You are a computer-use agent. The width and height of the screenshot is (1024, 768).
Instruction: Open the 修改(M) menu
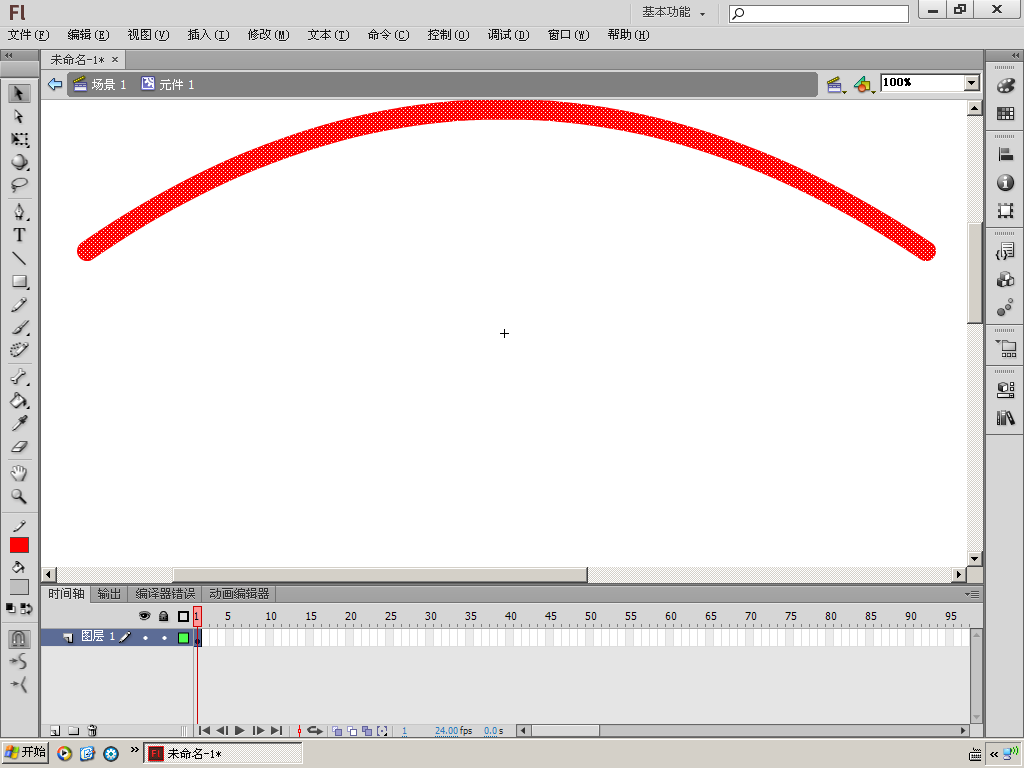coord(268,35)
